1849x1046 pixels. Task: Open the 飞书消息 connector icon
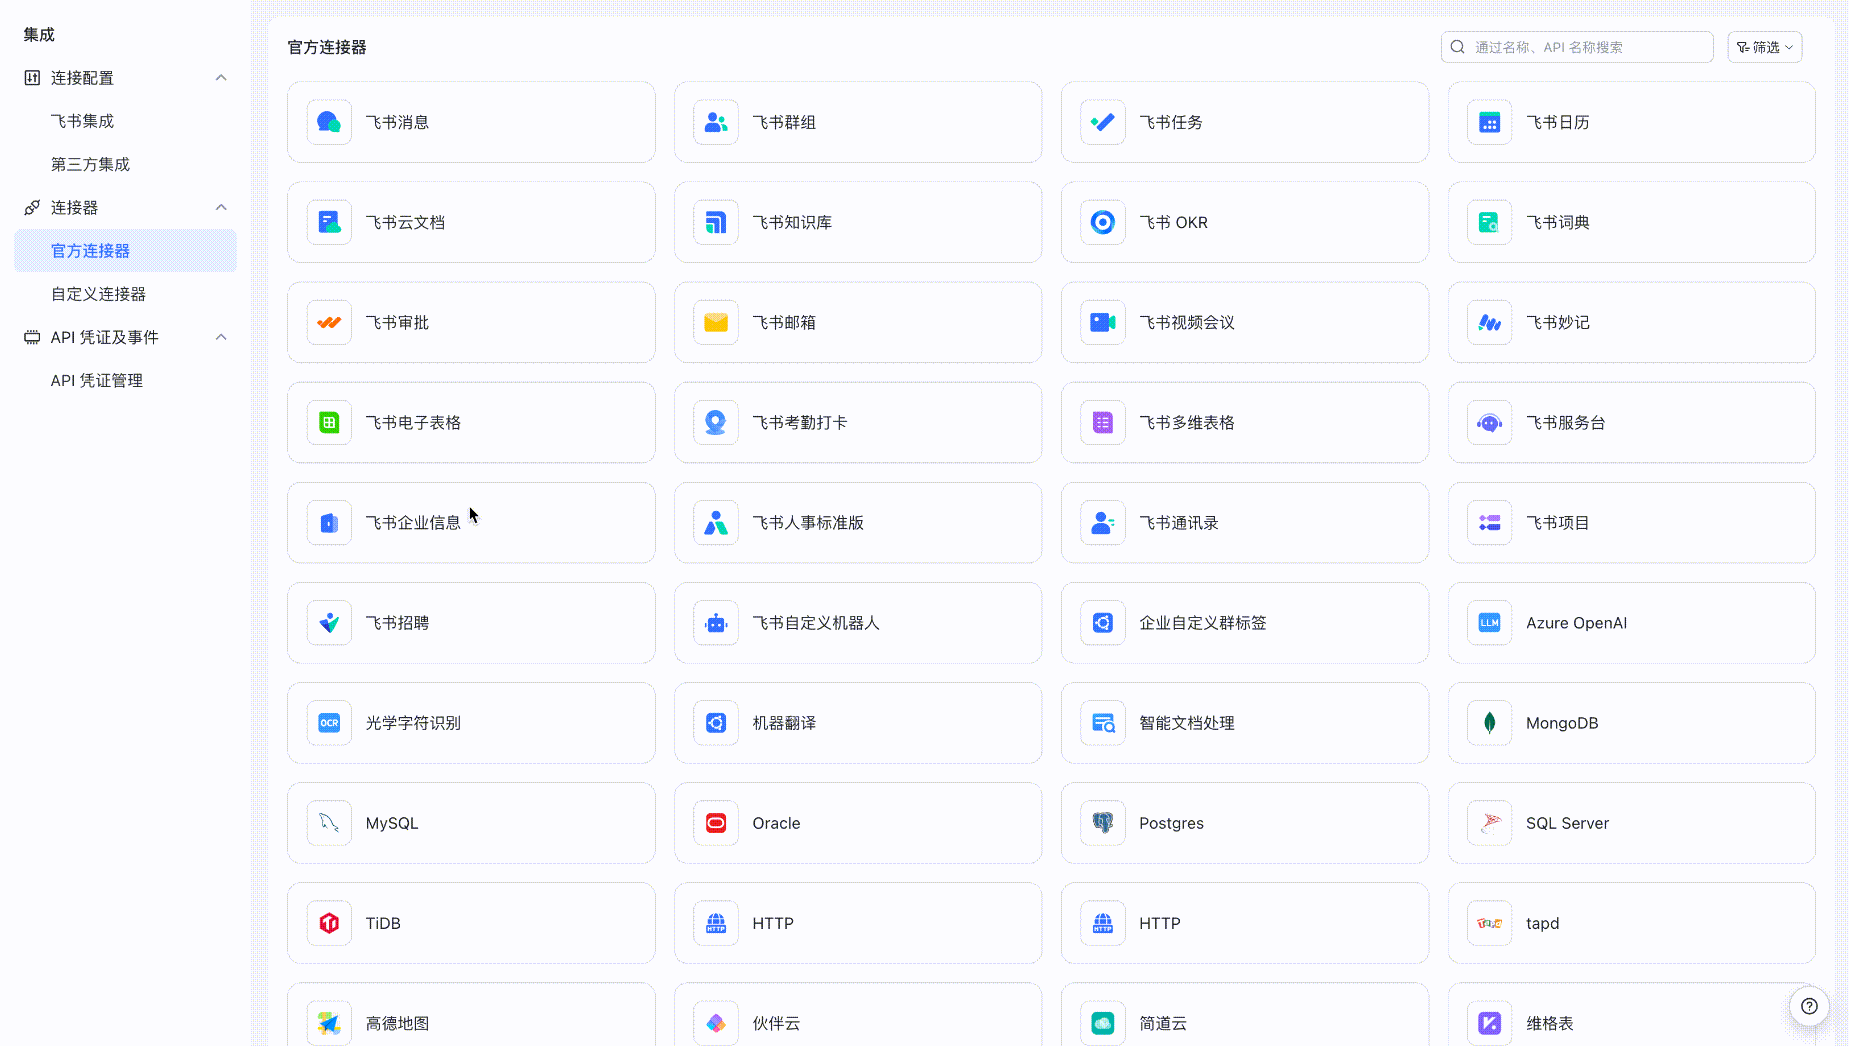[x=329, y=122]
